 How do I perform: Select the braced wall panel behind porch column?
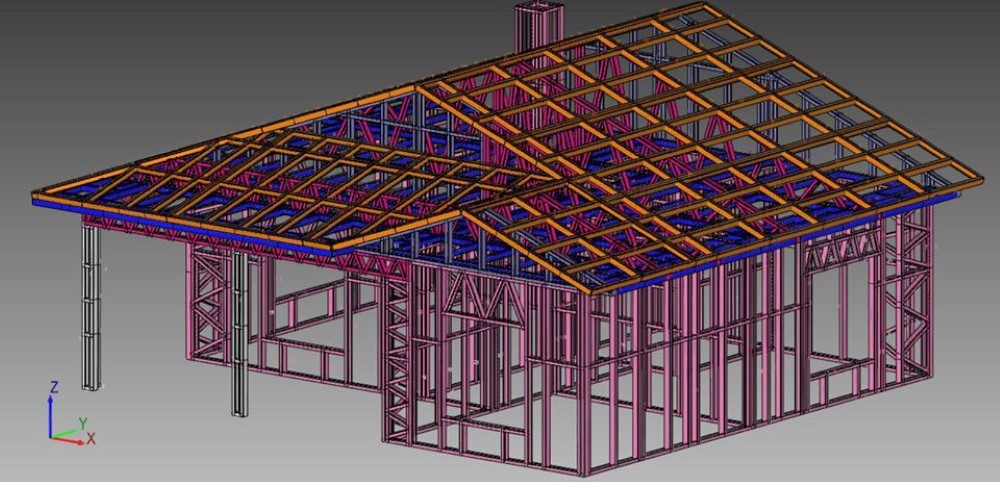[212, 300]
